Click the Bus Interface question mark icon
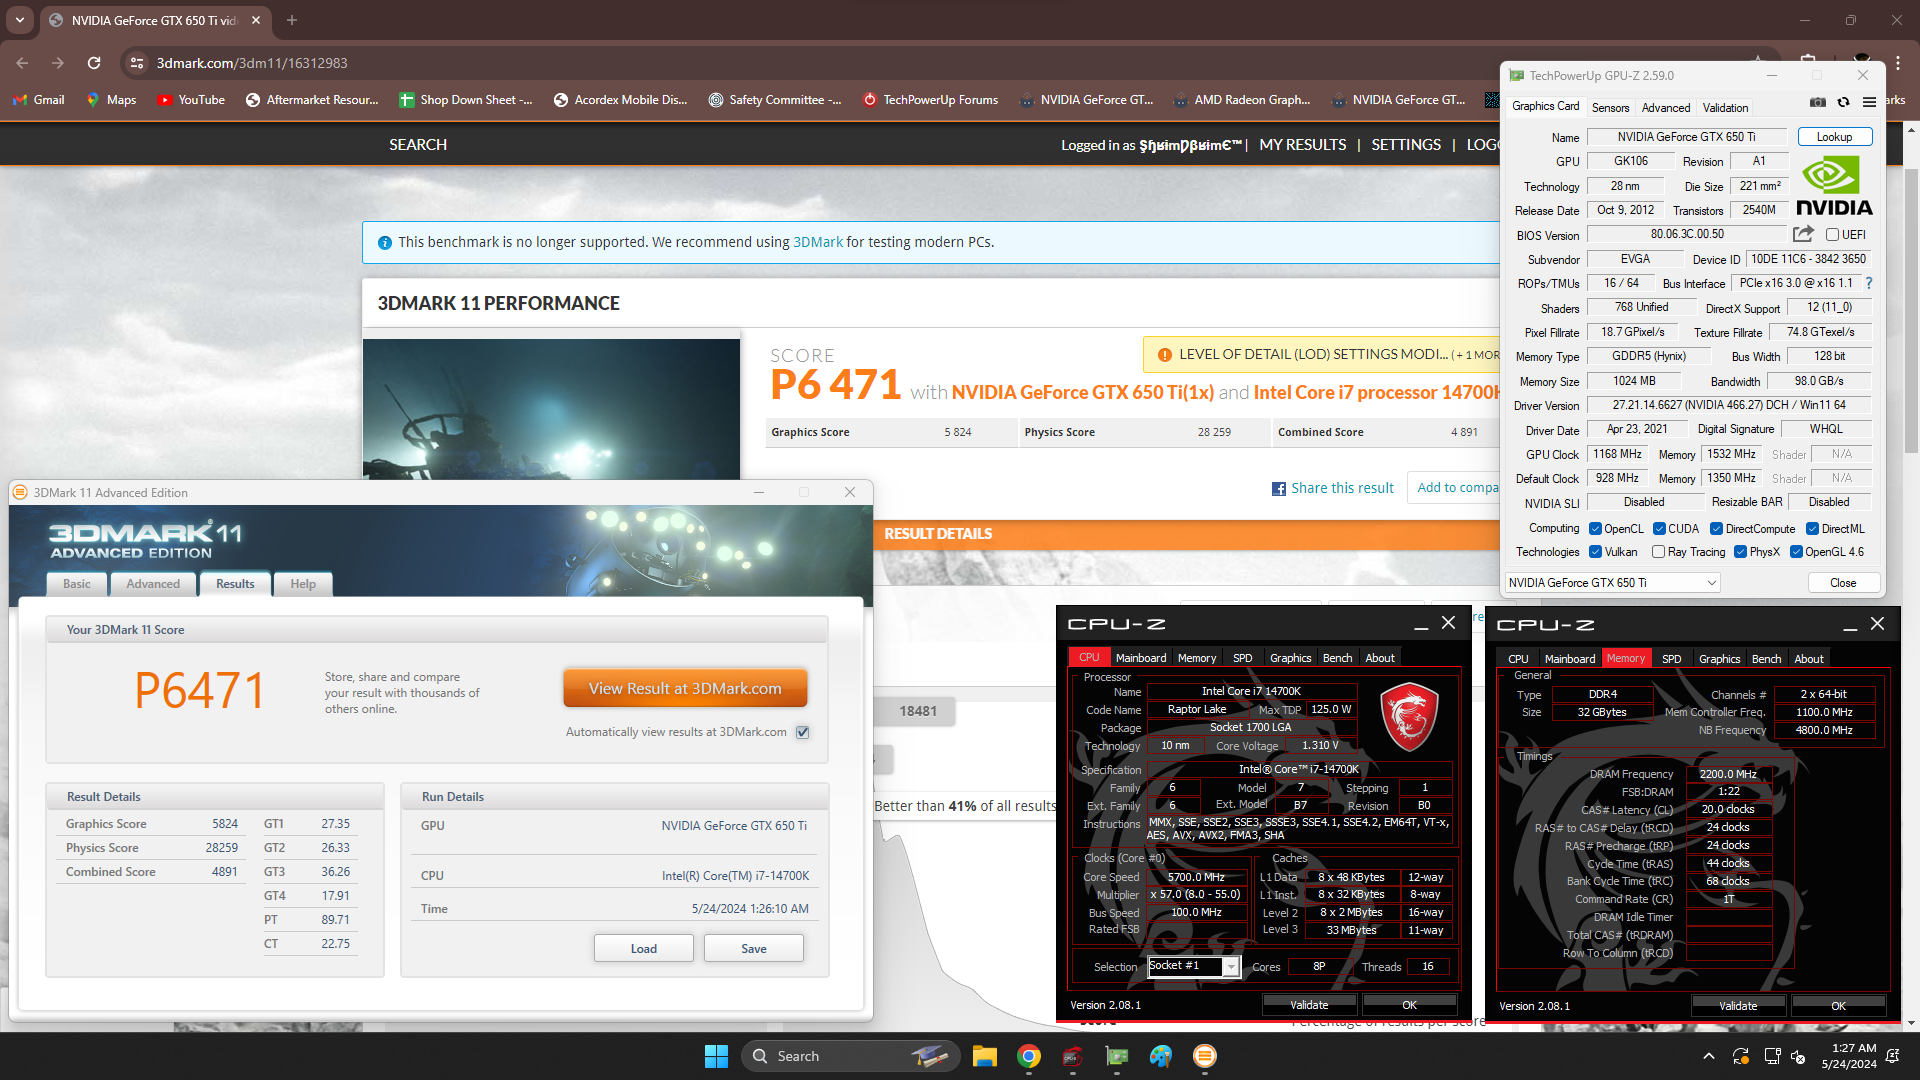Image resolution: width=1920 pixels, height=1080 pixels. click(1868, 283)
